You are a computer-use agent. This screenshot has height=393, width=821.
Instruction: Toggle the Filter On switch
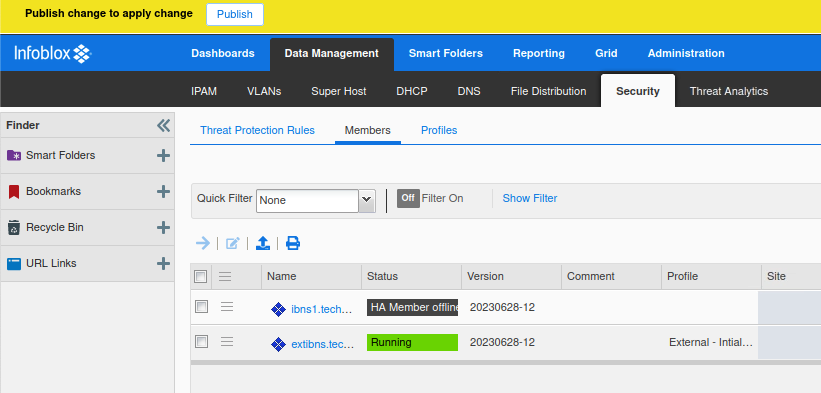[408, 198]
